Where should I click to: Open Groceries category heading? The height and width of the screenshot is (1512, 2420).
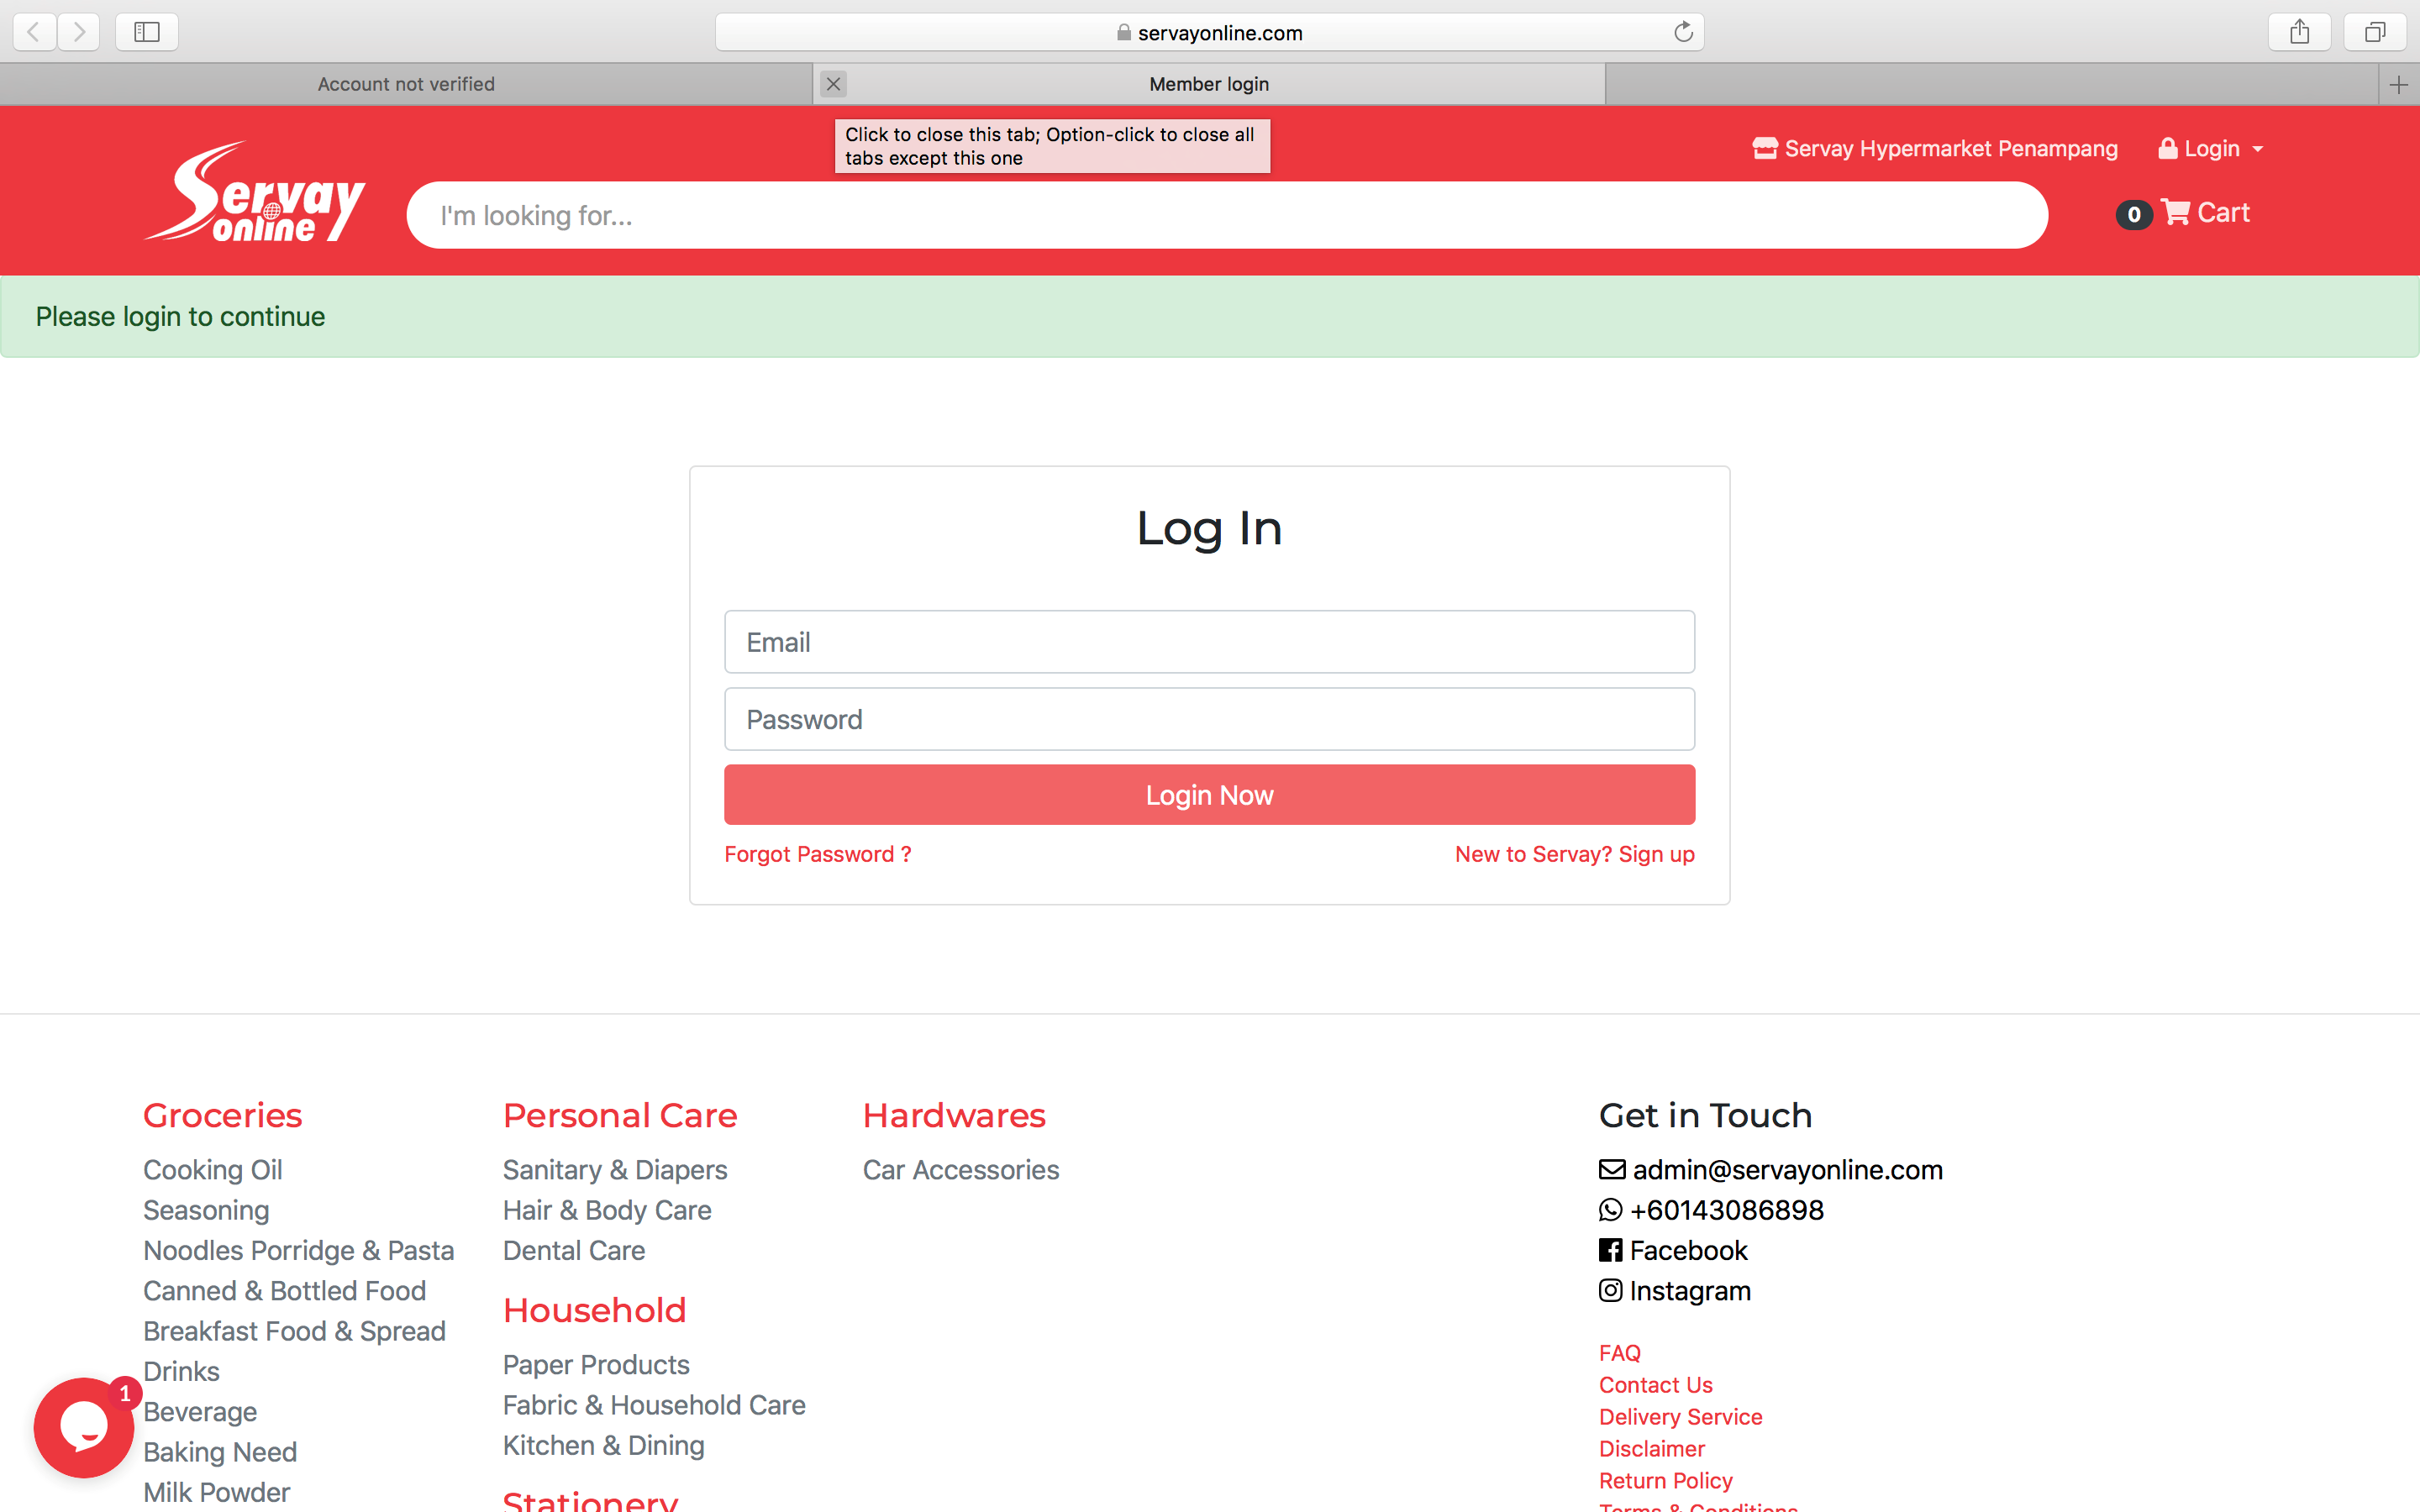222,1115
